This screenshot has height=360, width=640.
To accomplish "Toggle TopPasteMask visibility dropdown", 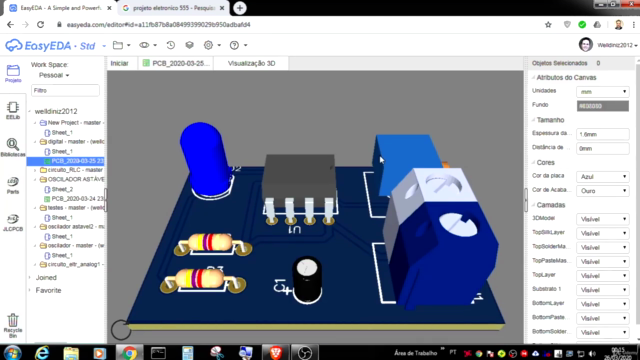I will coord(602,262).
